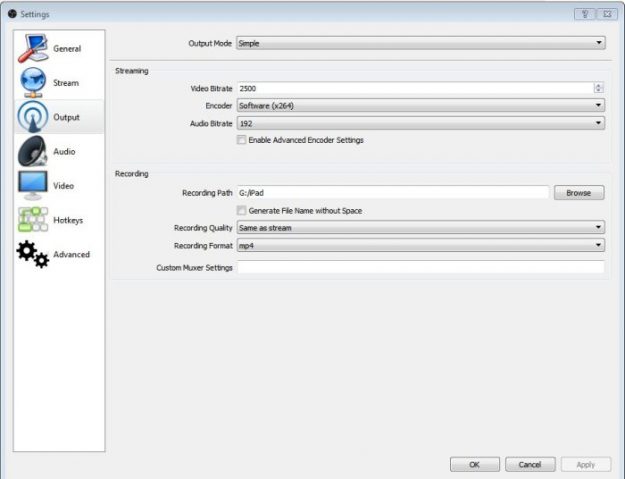Click the Cancel button

point(530,464)
